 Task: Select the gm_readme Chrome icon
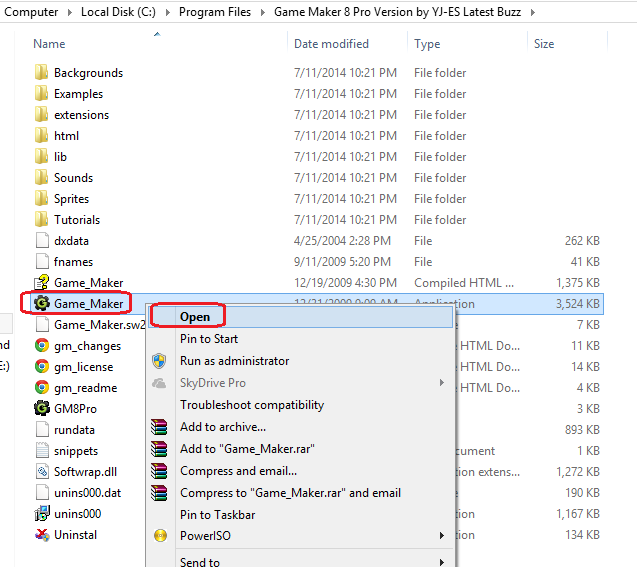click(42, 387)
